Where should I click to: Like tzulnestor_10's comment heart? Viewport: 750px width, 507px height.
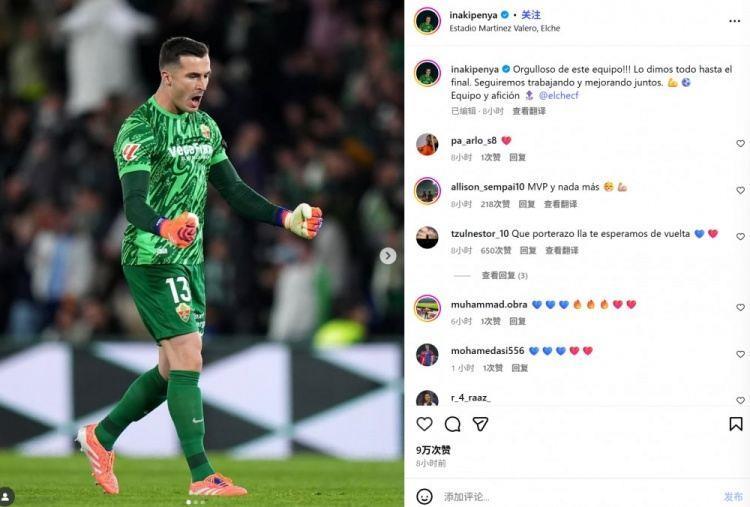coord(740,237)
